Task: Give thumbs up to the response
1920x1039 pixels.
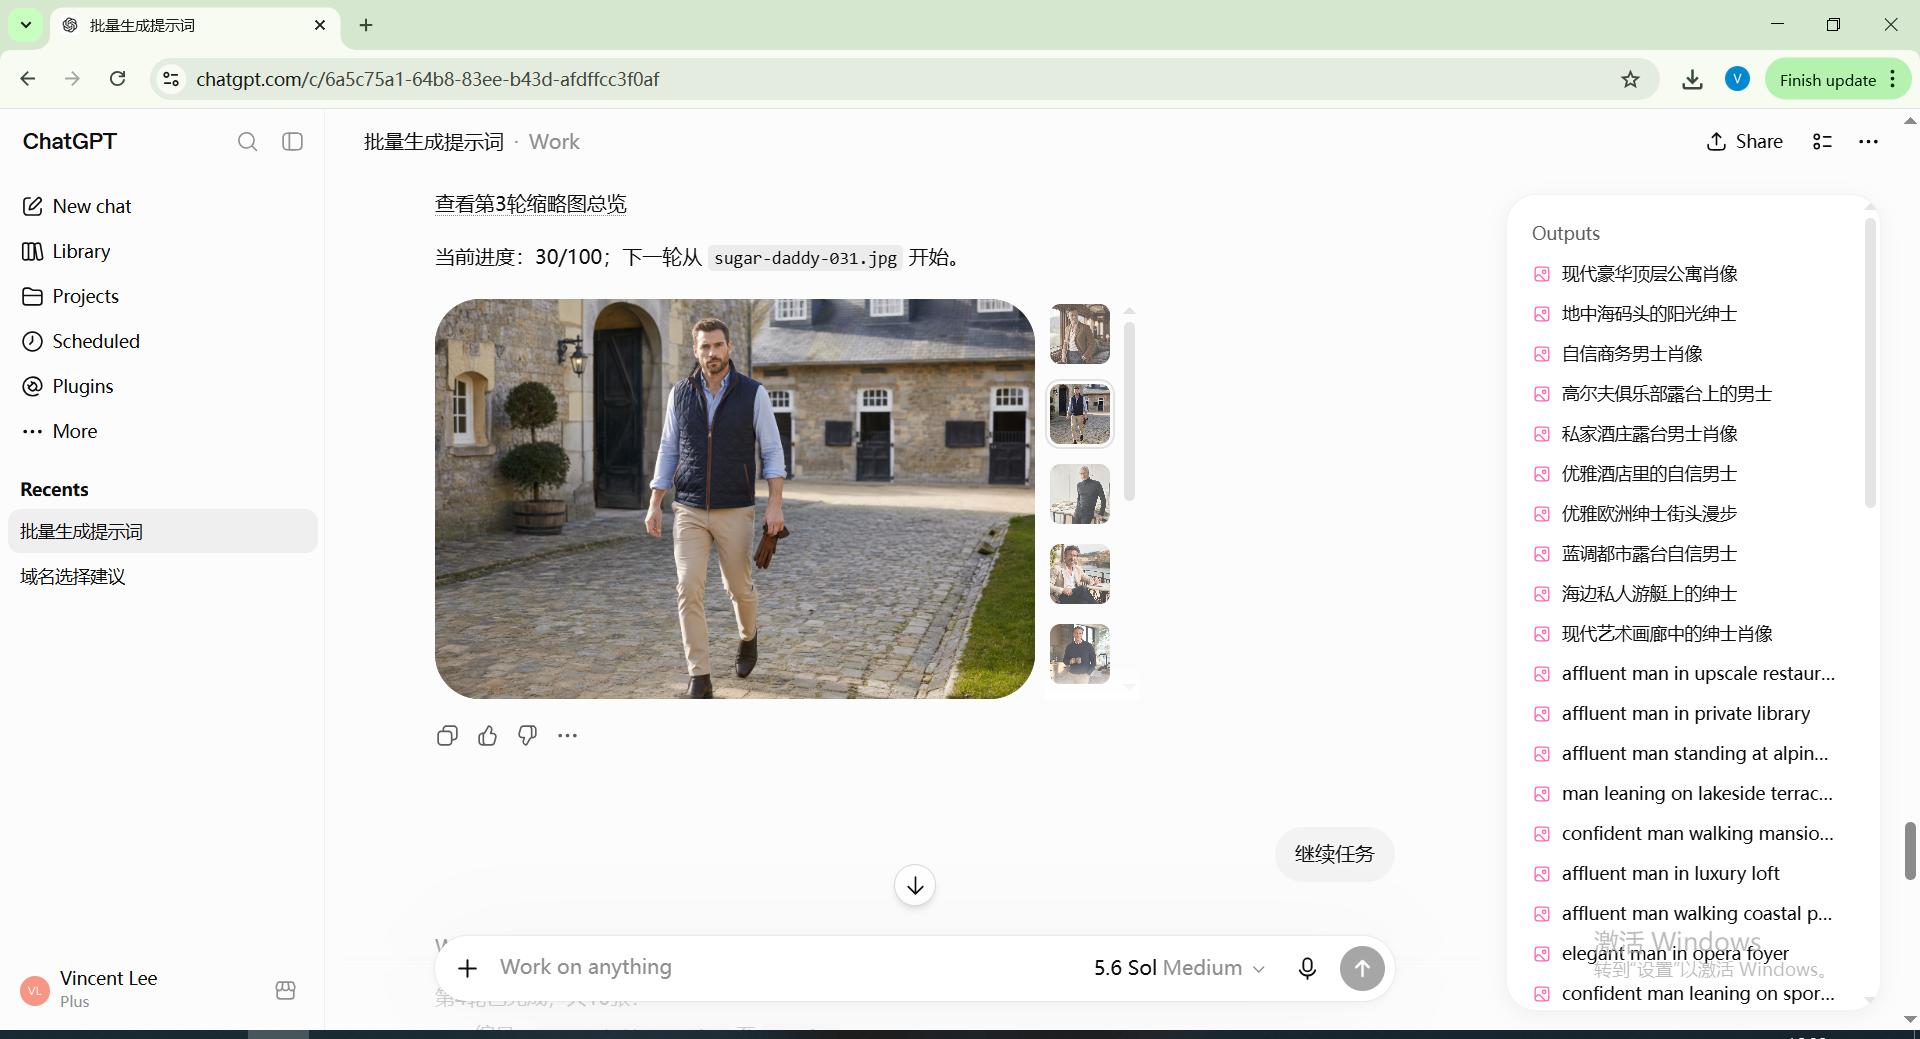Action: click(x=487, y=736)
